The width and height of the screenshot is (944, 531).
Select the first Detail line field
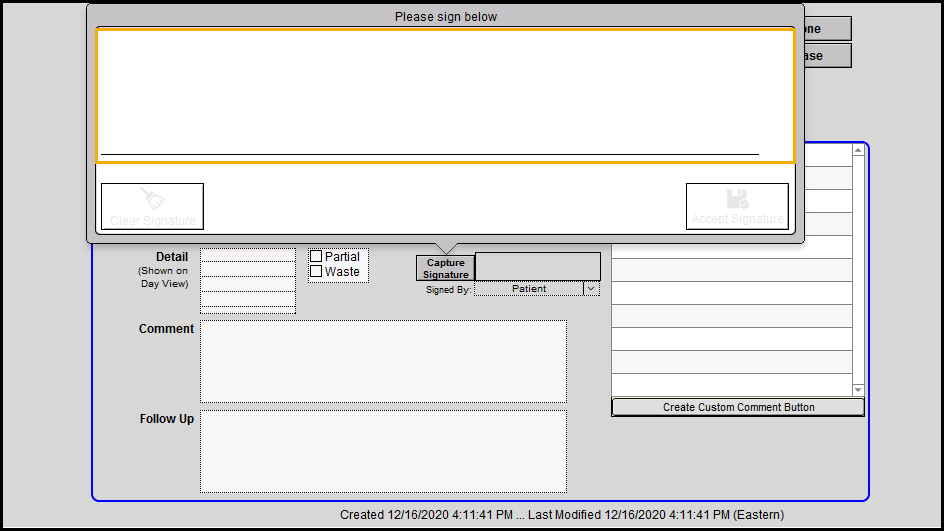pyautogui.click(x=248, y=256)
